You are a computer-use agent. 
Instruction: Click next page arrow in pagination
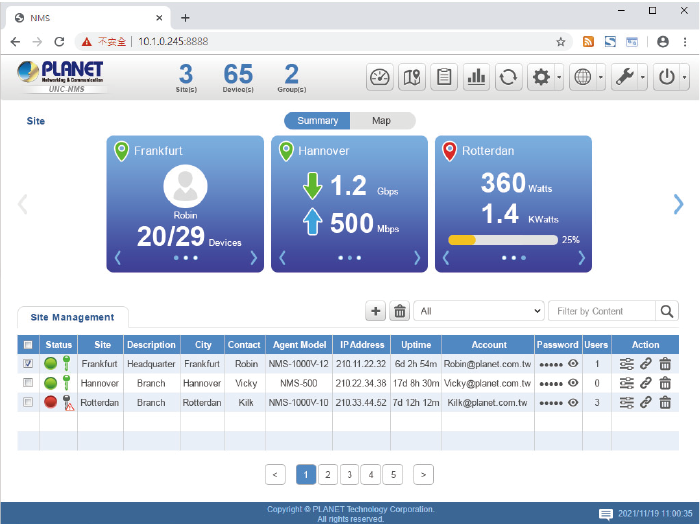(x=423, y=474)
